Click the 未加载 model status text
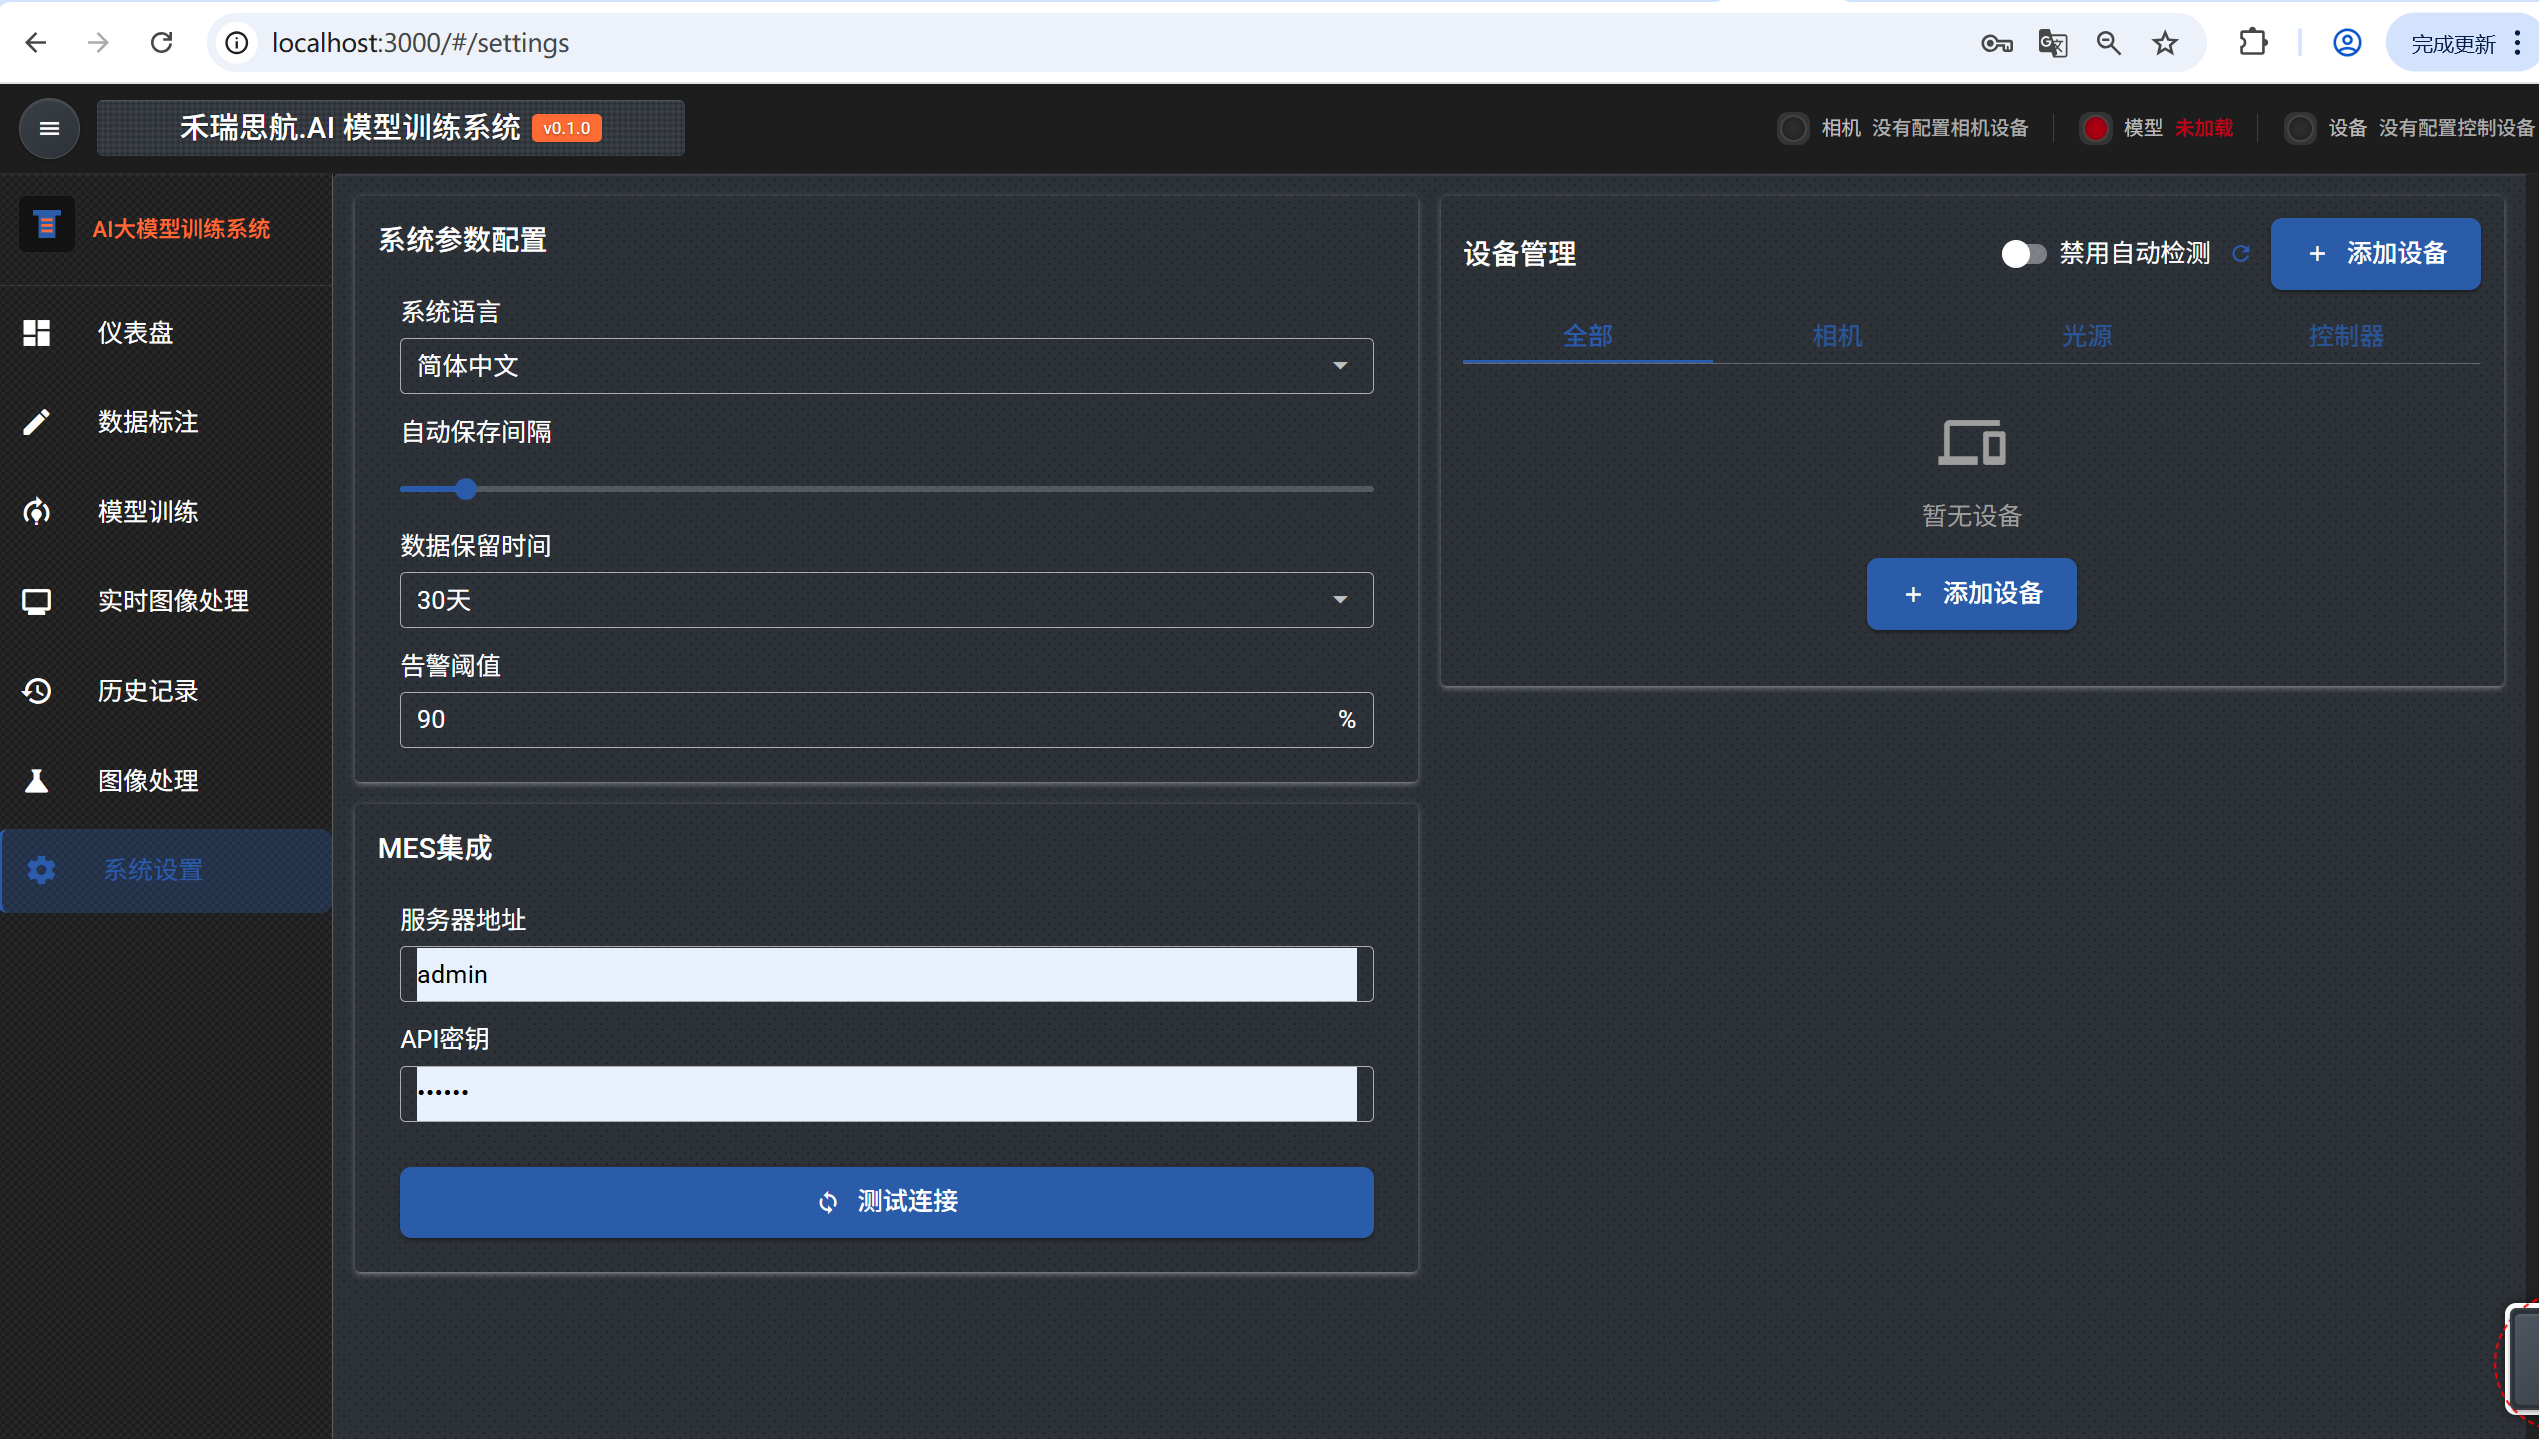The height and width of the screenshot is (1439, 2539). tap(2204, 128)
